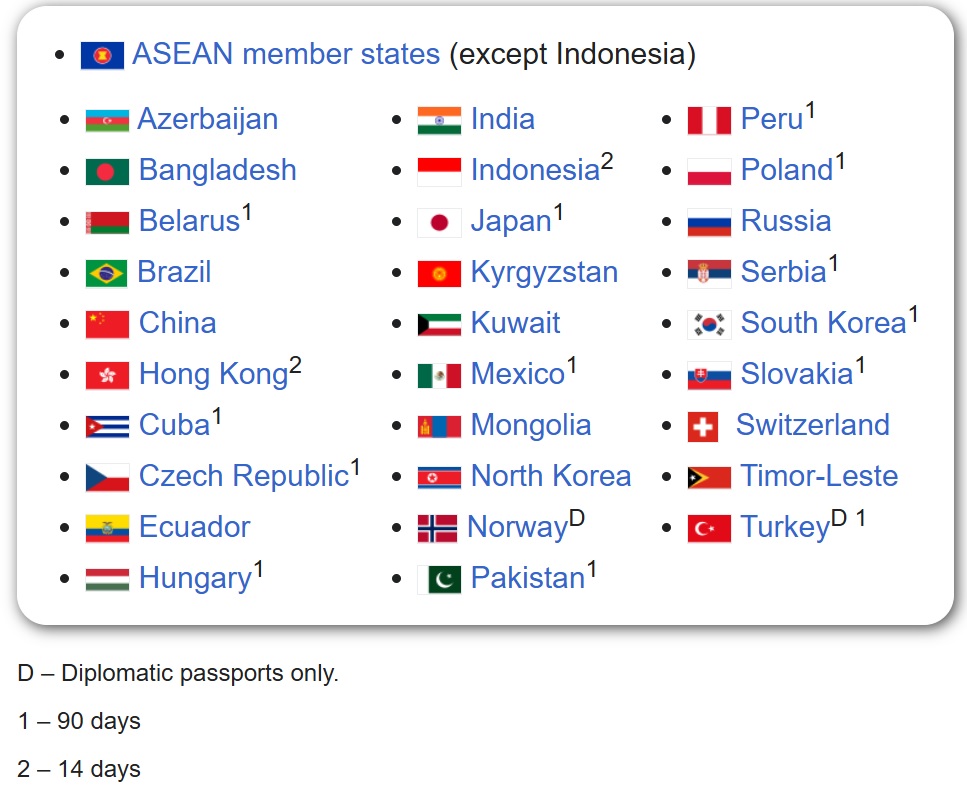Click the Japan flag icon
This screenshot has width=967, height=798.
[x=439, y=223]
